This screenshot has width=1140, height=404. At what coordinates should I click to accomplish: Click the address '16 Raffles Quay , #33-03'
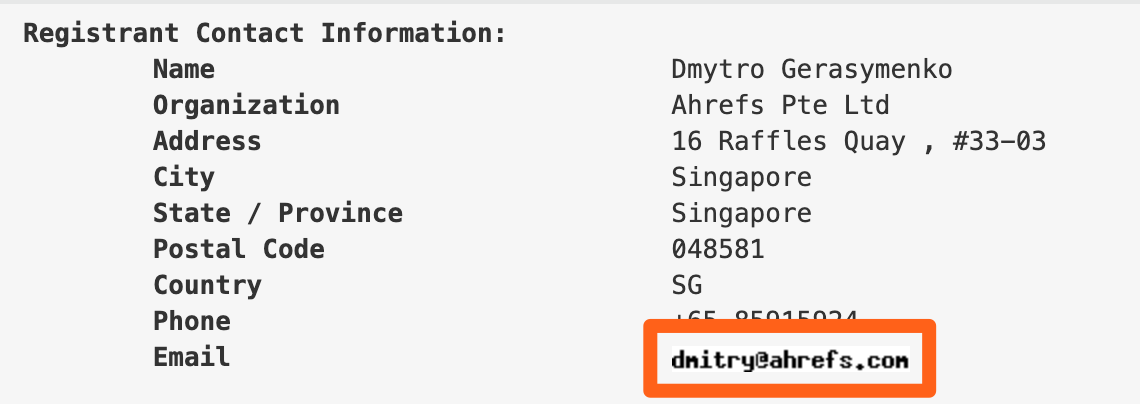pyautogui.click(x=859, y=141)
